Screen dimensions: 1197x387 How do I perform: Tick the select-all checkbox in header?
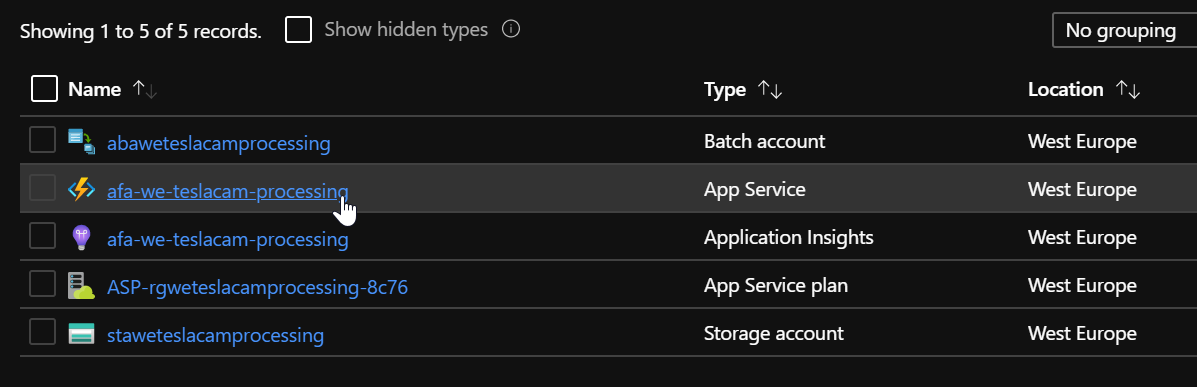(x=44, y=89)
